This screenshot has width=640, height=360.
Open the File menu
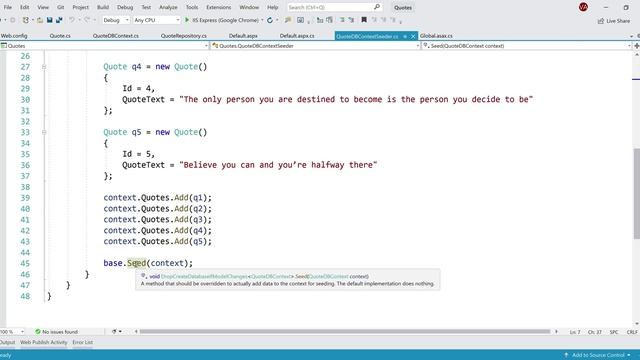pos(8,7)
